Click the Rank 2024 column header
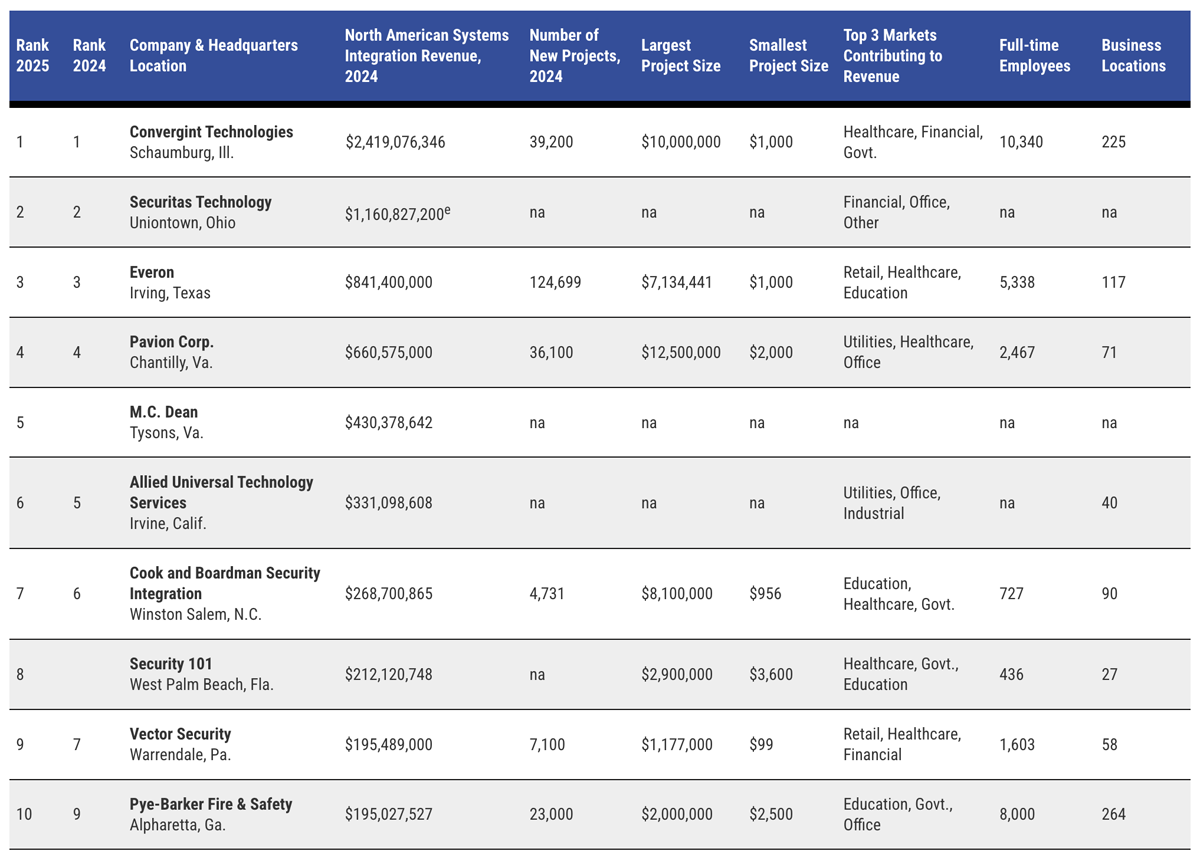1200x863 pixels. pos(89,55)
